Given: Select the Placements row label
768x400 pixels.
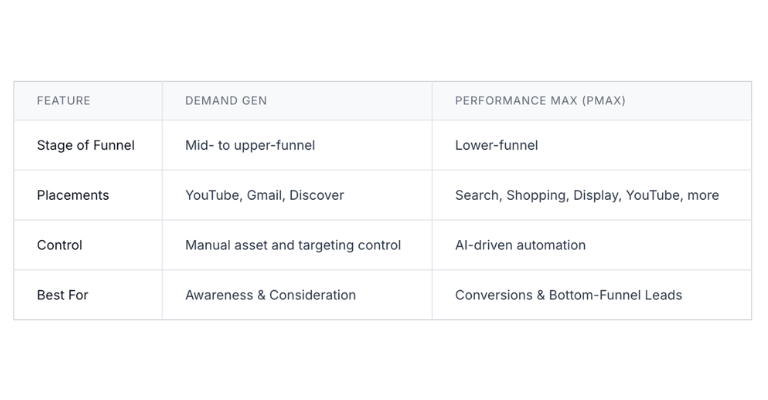Looking at the screenshot, I should click(x=73, y=195).
